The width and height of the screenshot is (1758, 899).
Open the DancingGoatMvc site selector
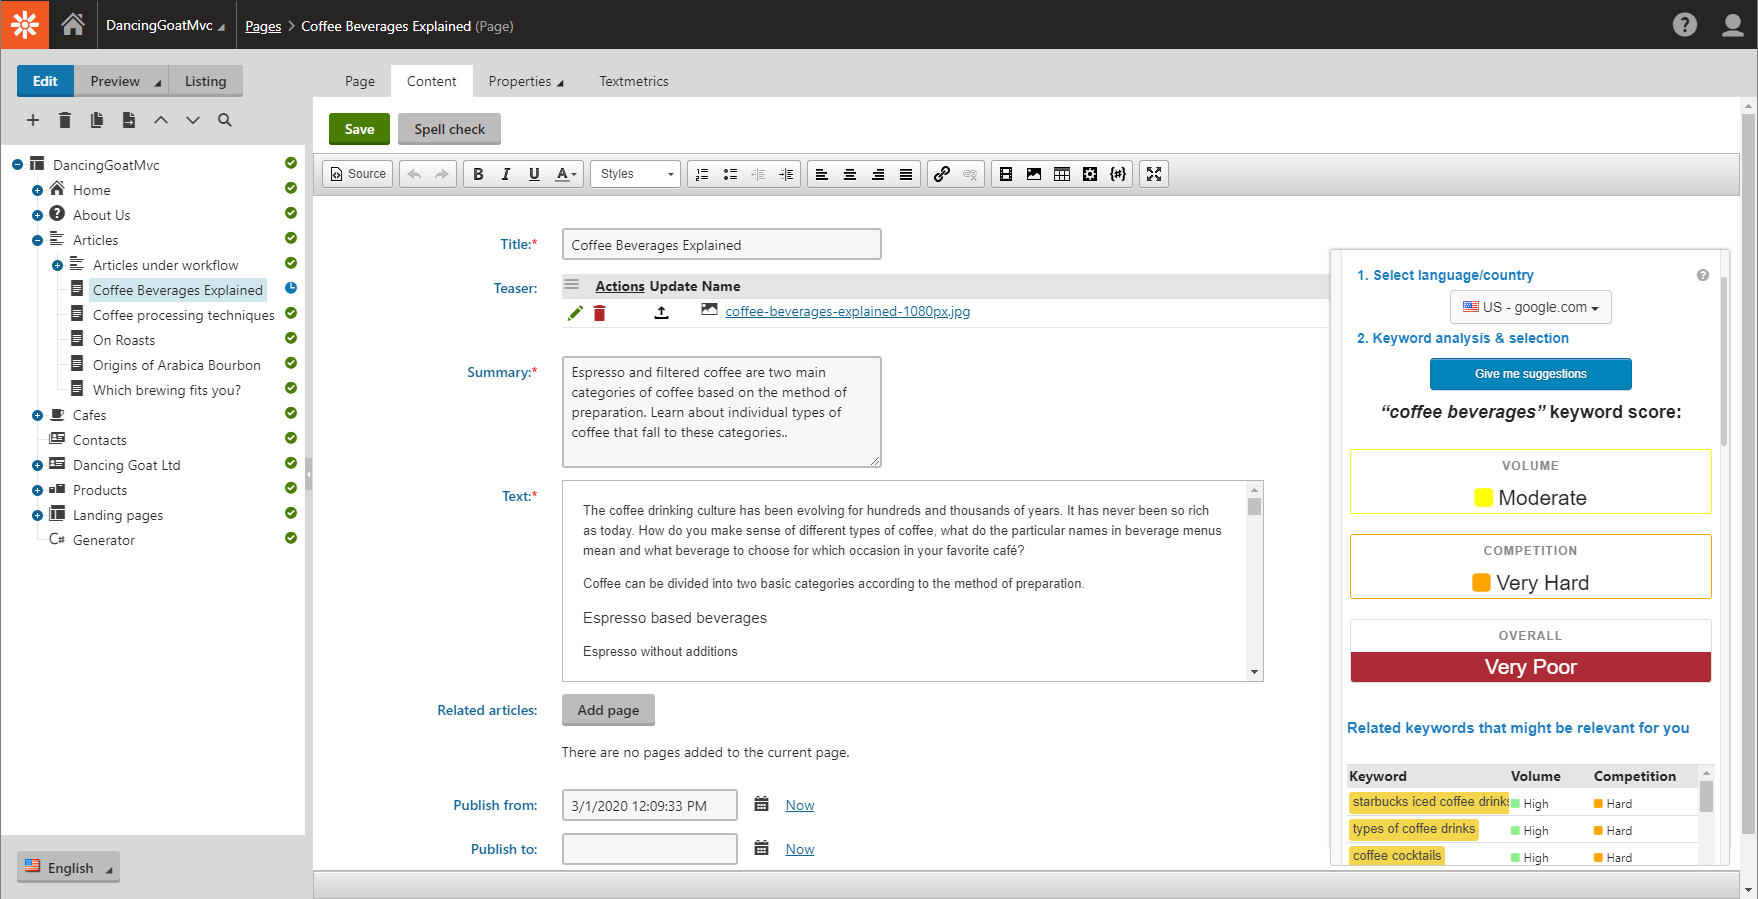[165, 25]
